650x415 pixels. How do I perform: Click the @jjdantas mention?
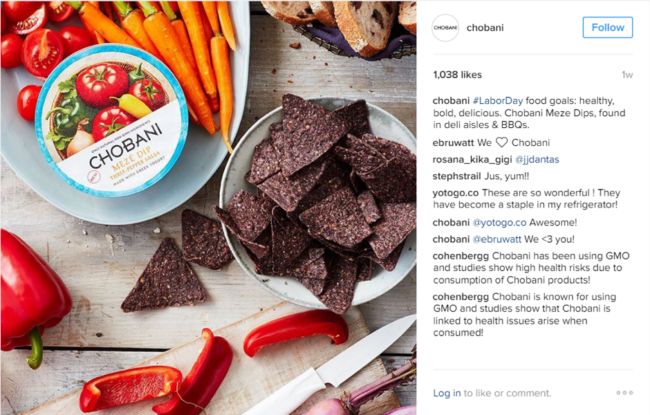(537, 160)
